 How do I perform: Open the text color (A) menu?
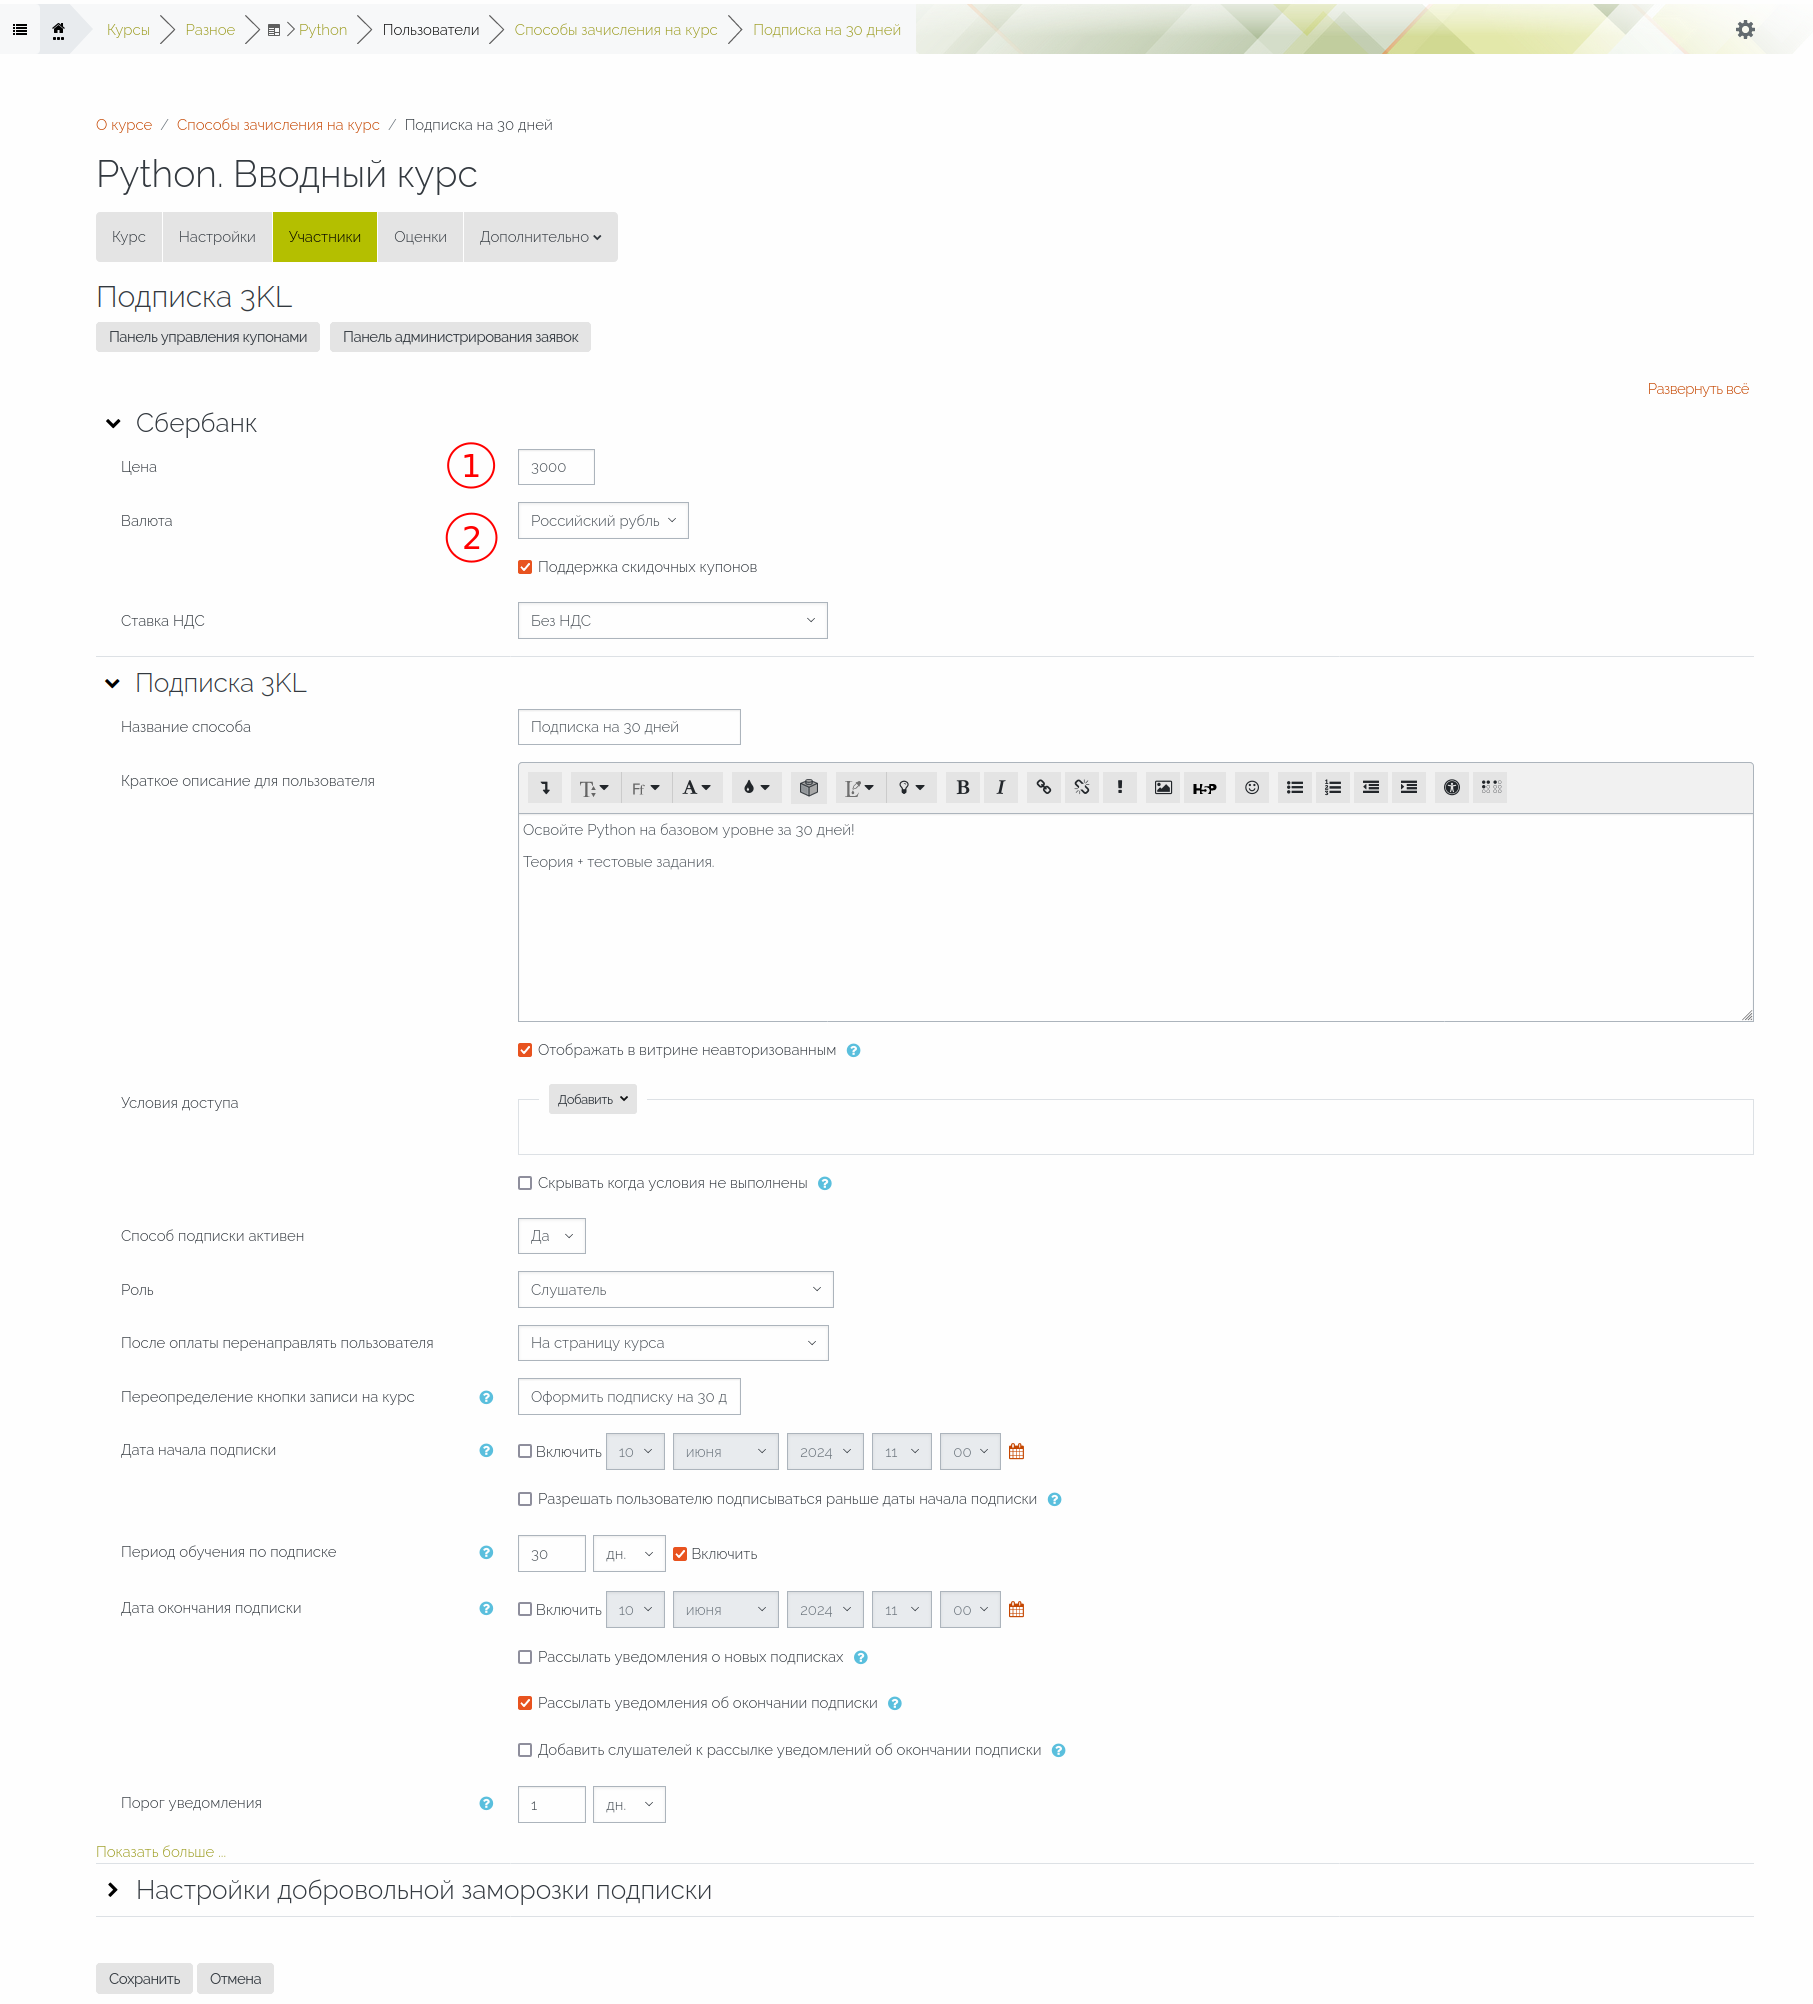[x=697, y=788]
